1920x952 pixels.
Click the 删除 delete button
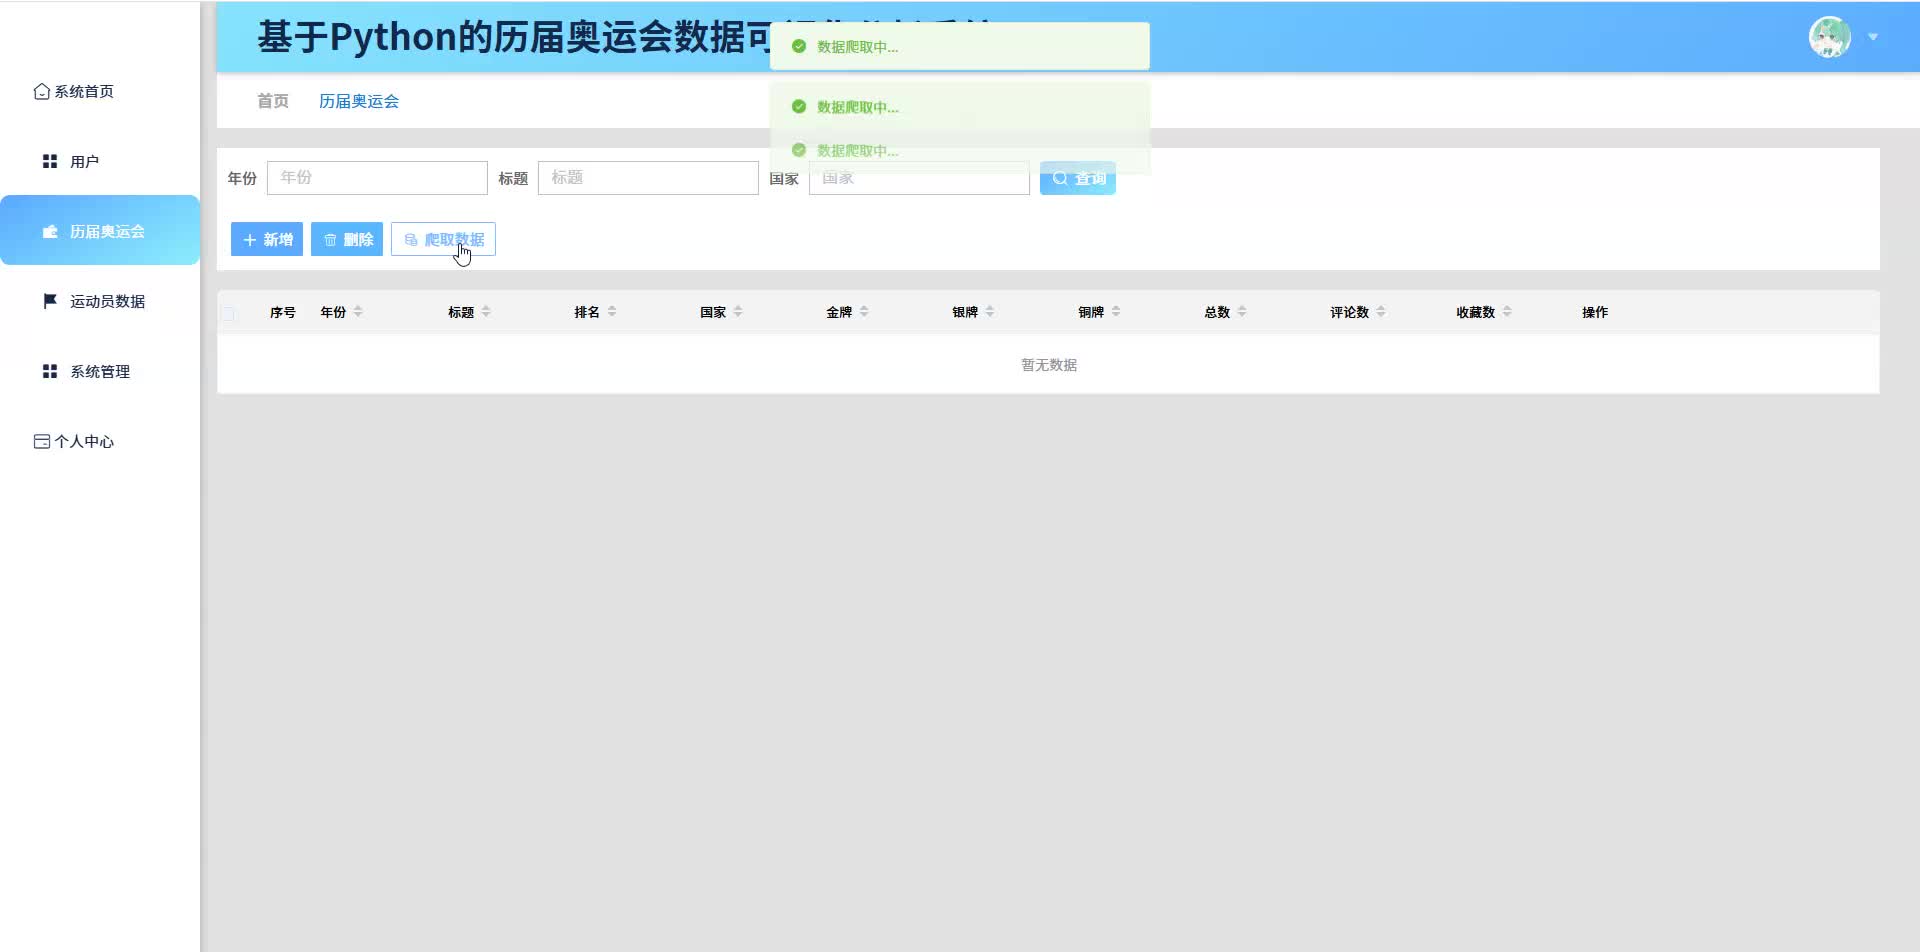(347, 239)
